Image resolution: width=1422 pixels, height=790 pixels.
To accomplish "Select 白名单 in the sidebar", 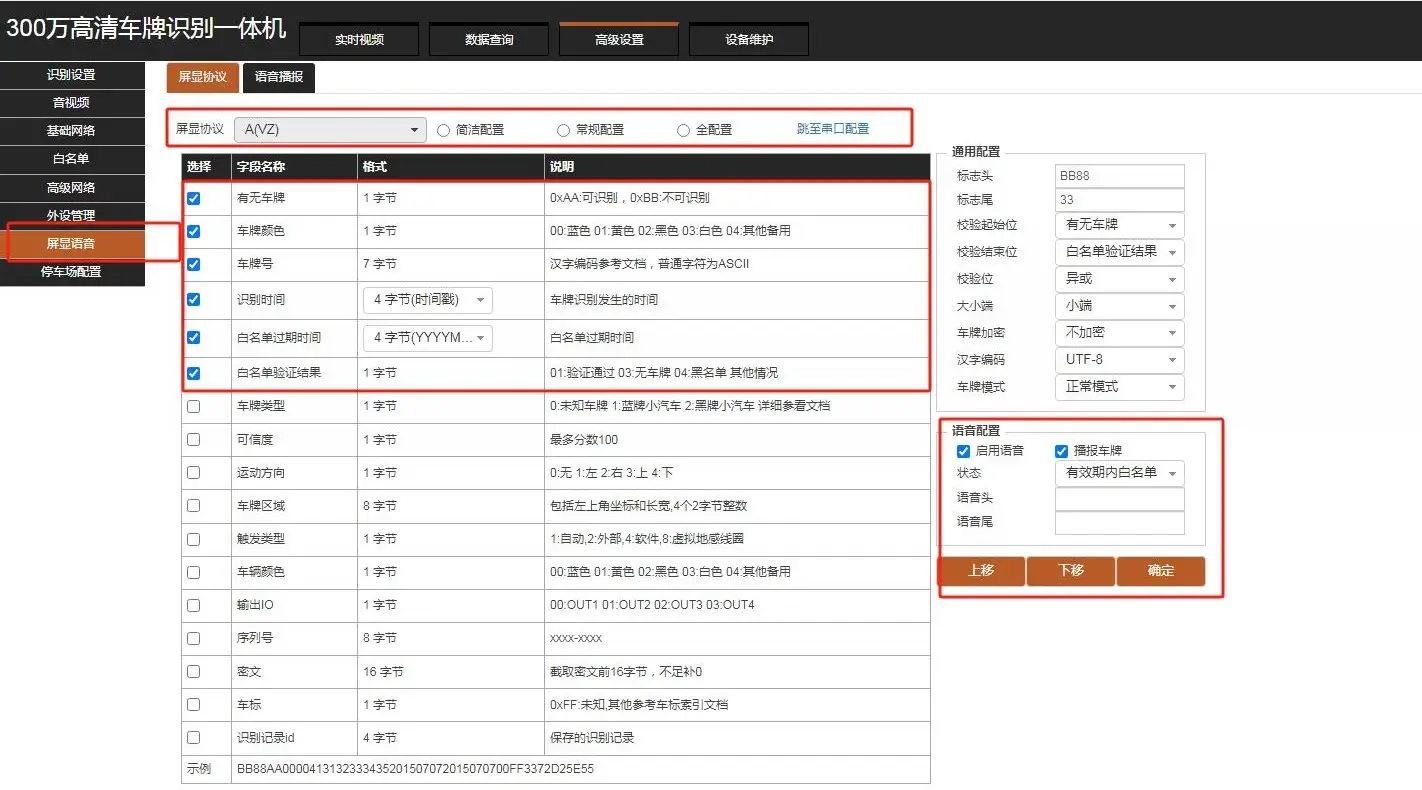I will pyautogui.click(x=71, y=159).
